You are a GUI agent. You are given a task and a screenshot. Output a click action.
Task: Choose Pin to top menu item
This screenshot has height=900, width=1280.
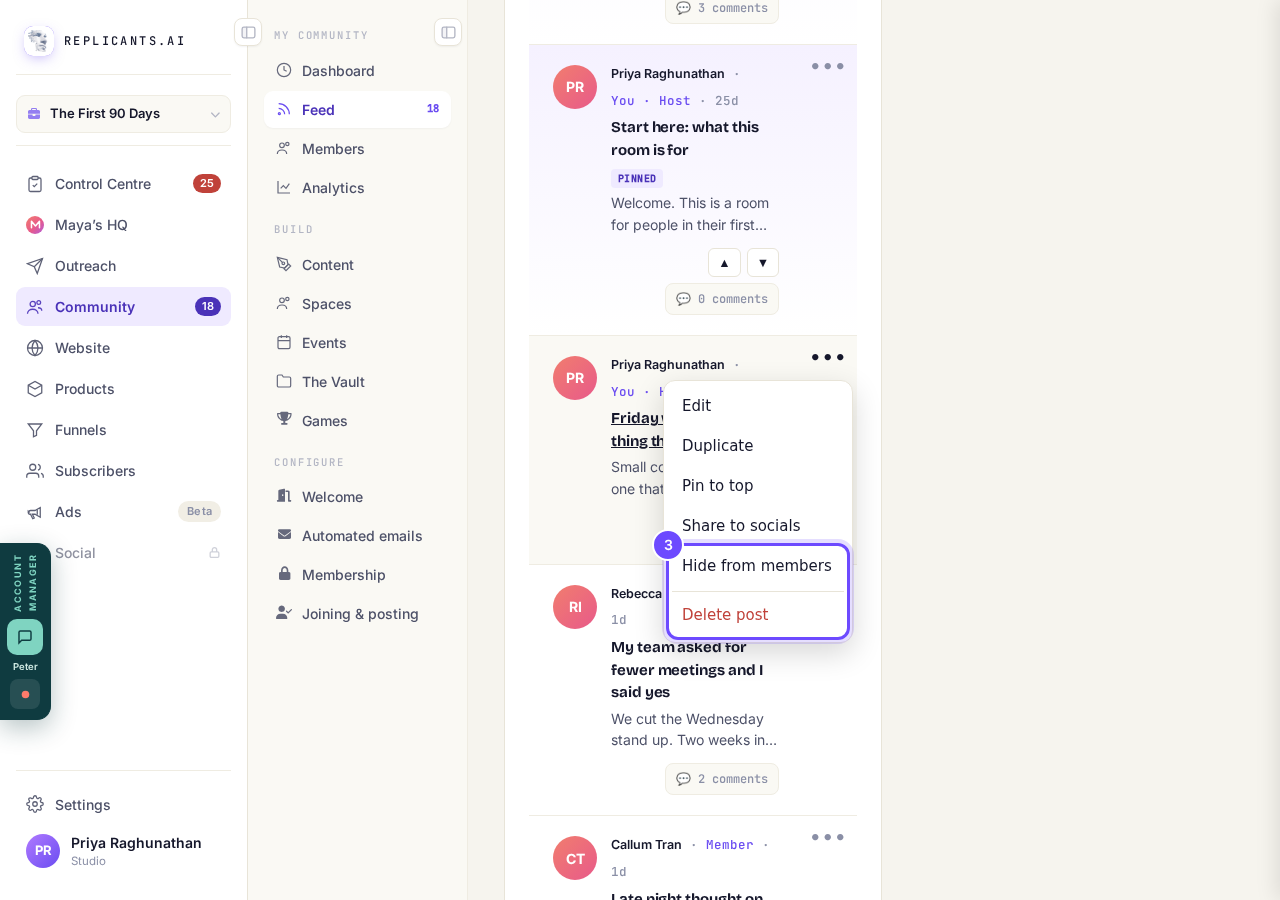758,486
